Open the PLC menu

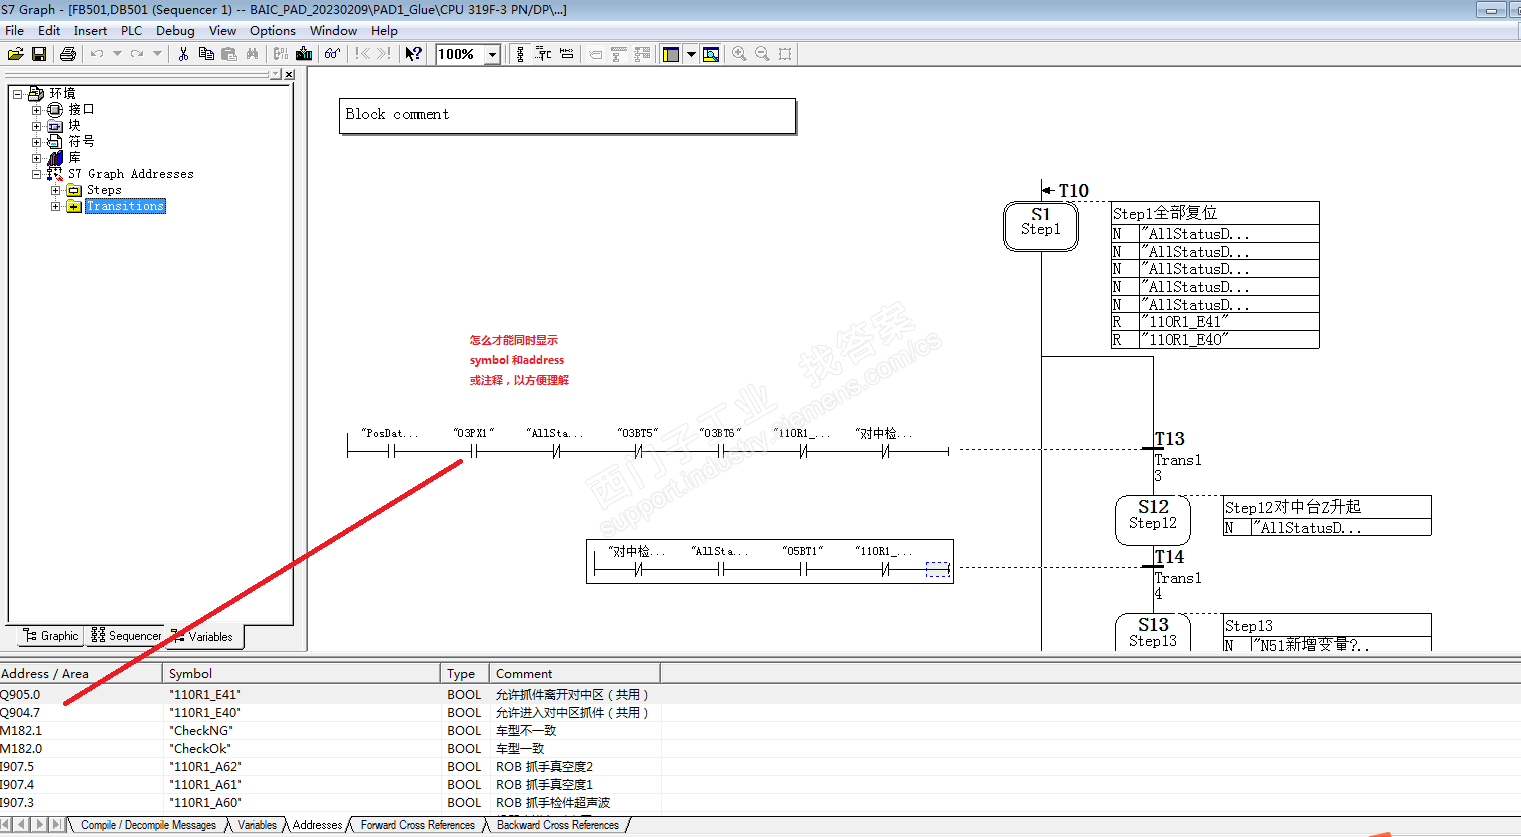(x=131, y=31)
